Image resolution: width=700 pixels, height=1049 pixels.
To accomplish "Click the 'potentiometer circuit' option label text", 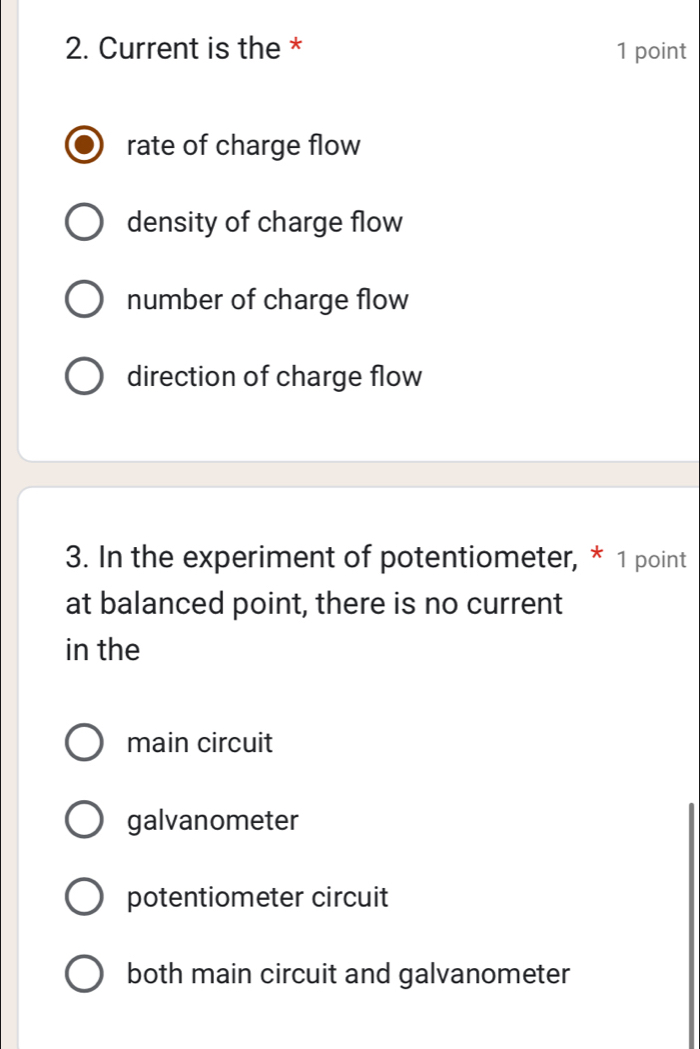I will (x=258, y=897).
